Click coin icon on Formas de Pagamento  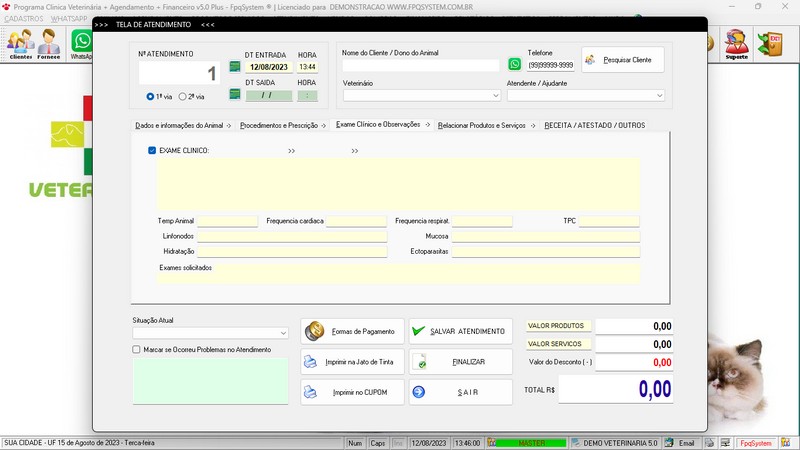pyautogui.click(x=314, y=331)
